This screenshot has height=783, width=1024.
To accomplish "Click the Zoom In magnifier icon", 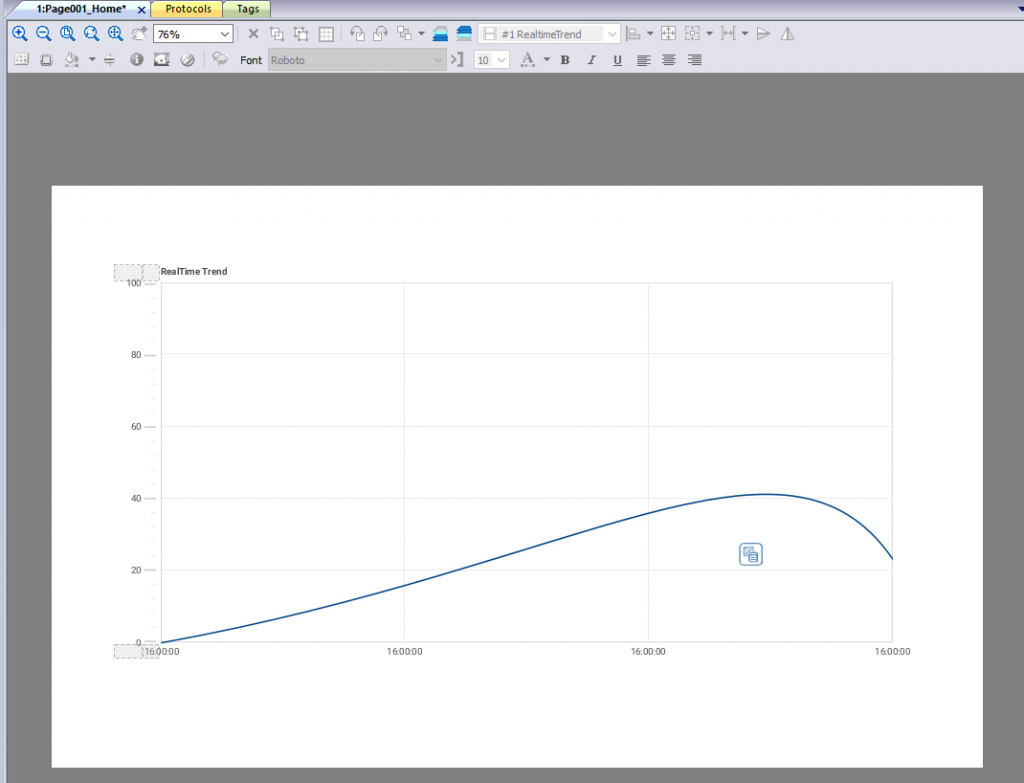I will [20, 34].
